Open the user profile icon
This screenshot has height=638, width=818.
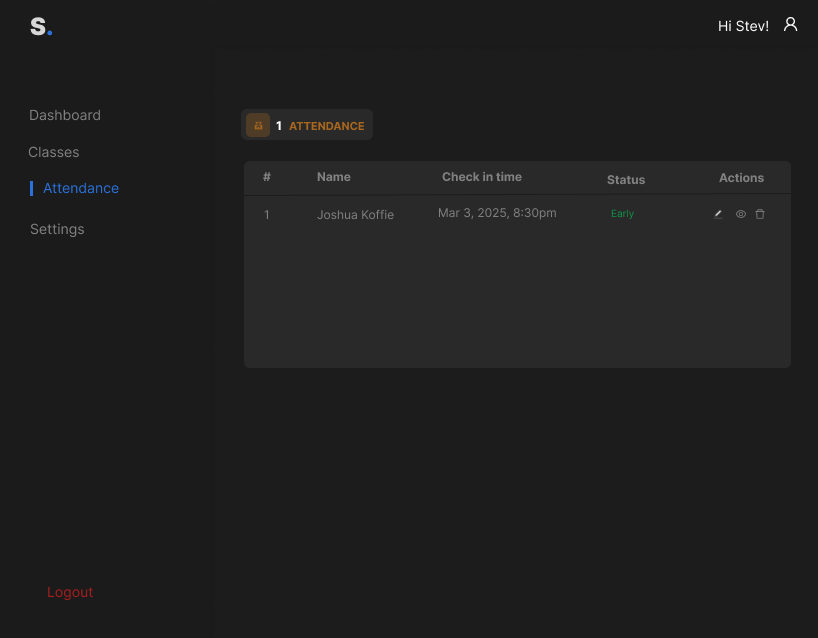pyautogui.click(x=790, y=24)
